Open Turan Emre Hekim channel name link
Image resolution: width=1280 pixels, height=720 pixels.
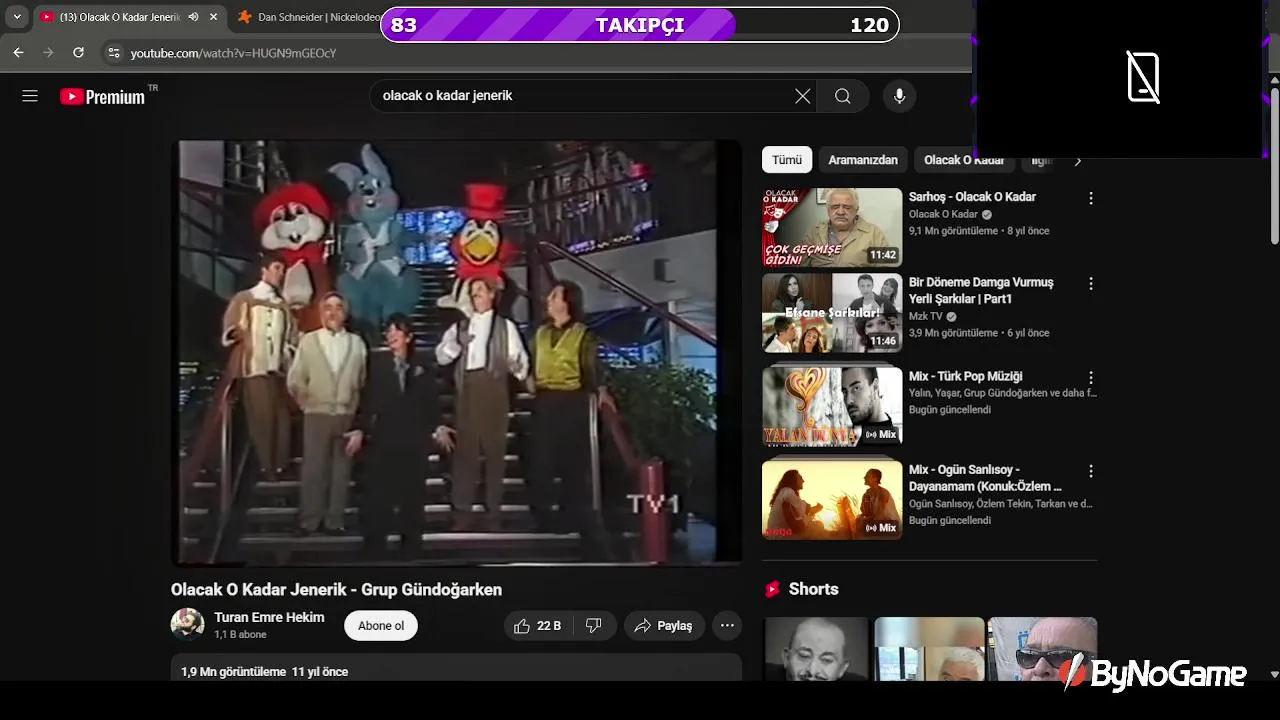pyautogui.click(x=269, y=617)
